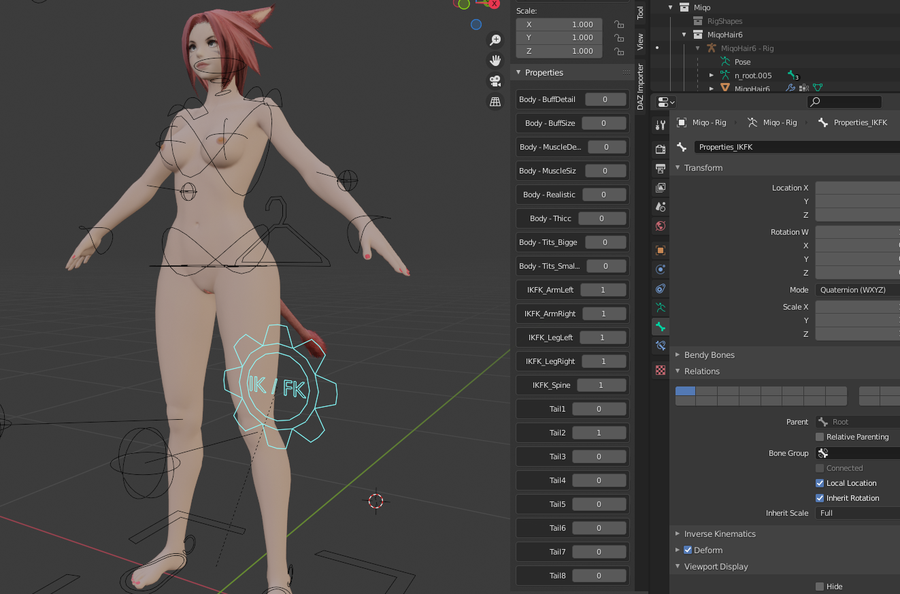Click the pan view hand icon

(x=495, y=60)
